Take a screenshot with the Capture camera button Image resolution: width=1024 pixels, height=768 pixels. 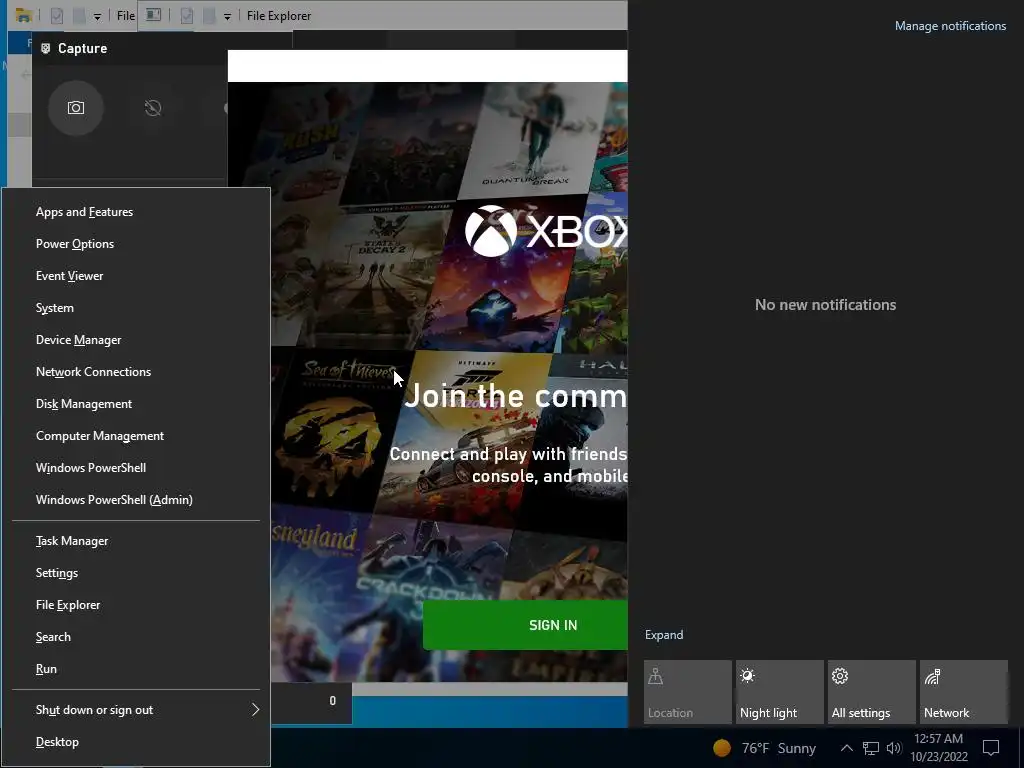pos(76,108)
